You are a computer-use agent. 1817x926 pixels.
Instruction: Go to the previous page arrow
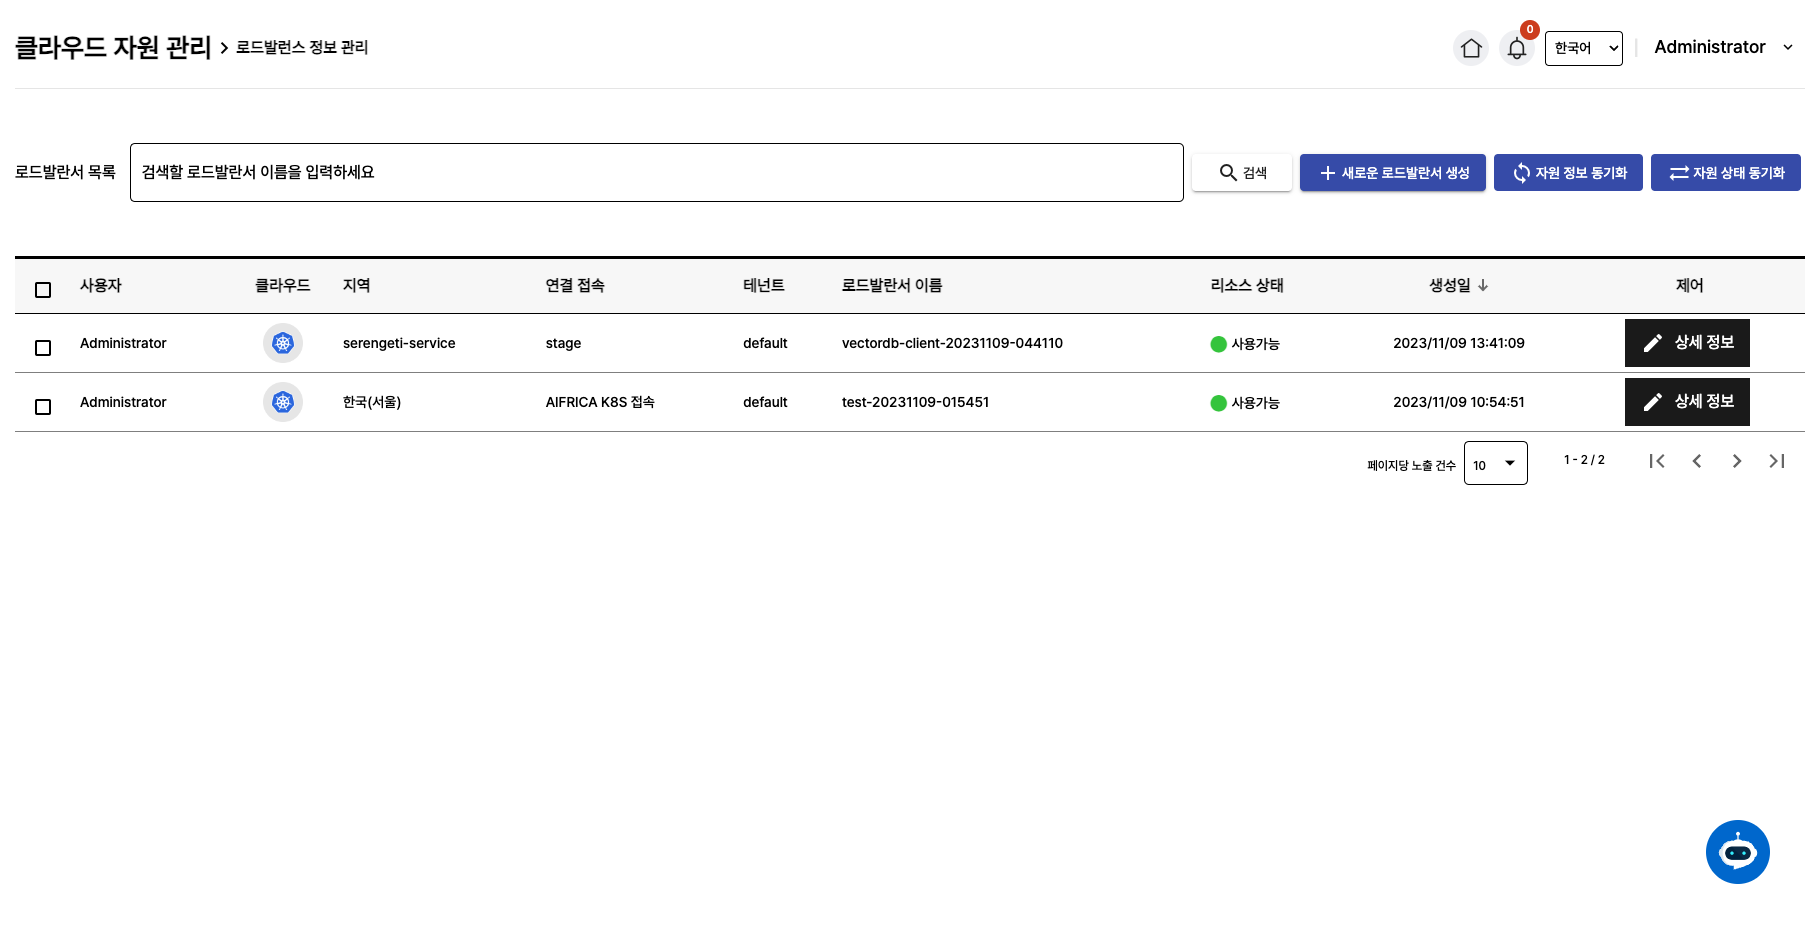click(x=1696, y=461)
